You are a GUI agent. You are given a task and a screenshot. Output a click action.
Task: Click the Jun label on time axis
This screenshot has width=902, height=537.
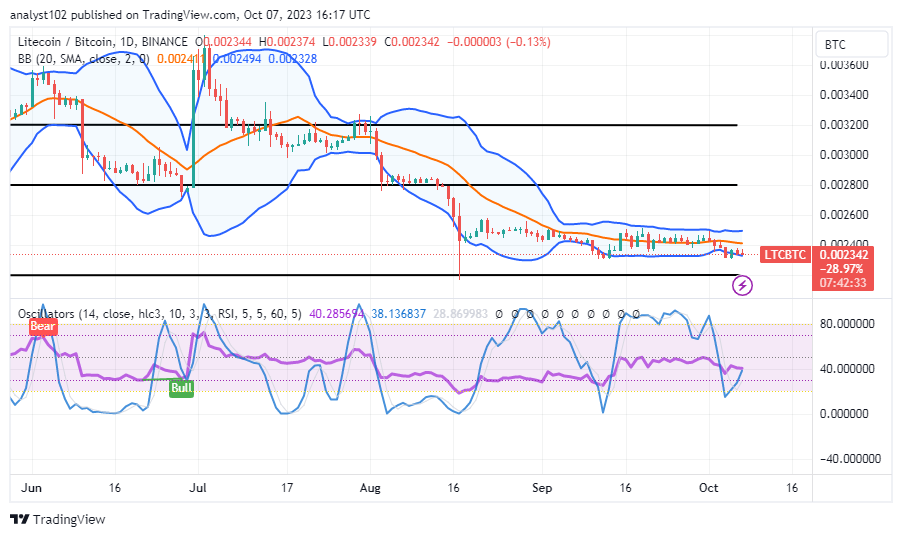pos(31,488)
